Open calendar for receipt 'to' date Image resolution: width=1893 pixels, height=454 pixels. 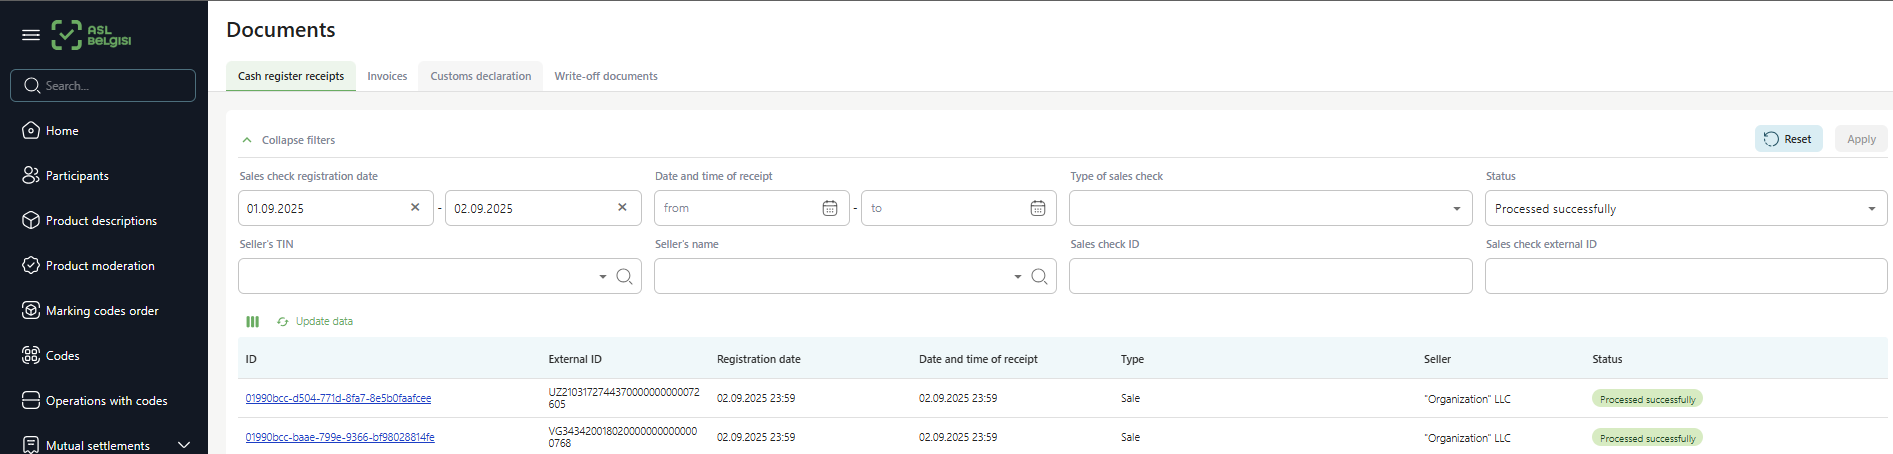1037,208
